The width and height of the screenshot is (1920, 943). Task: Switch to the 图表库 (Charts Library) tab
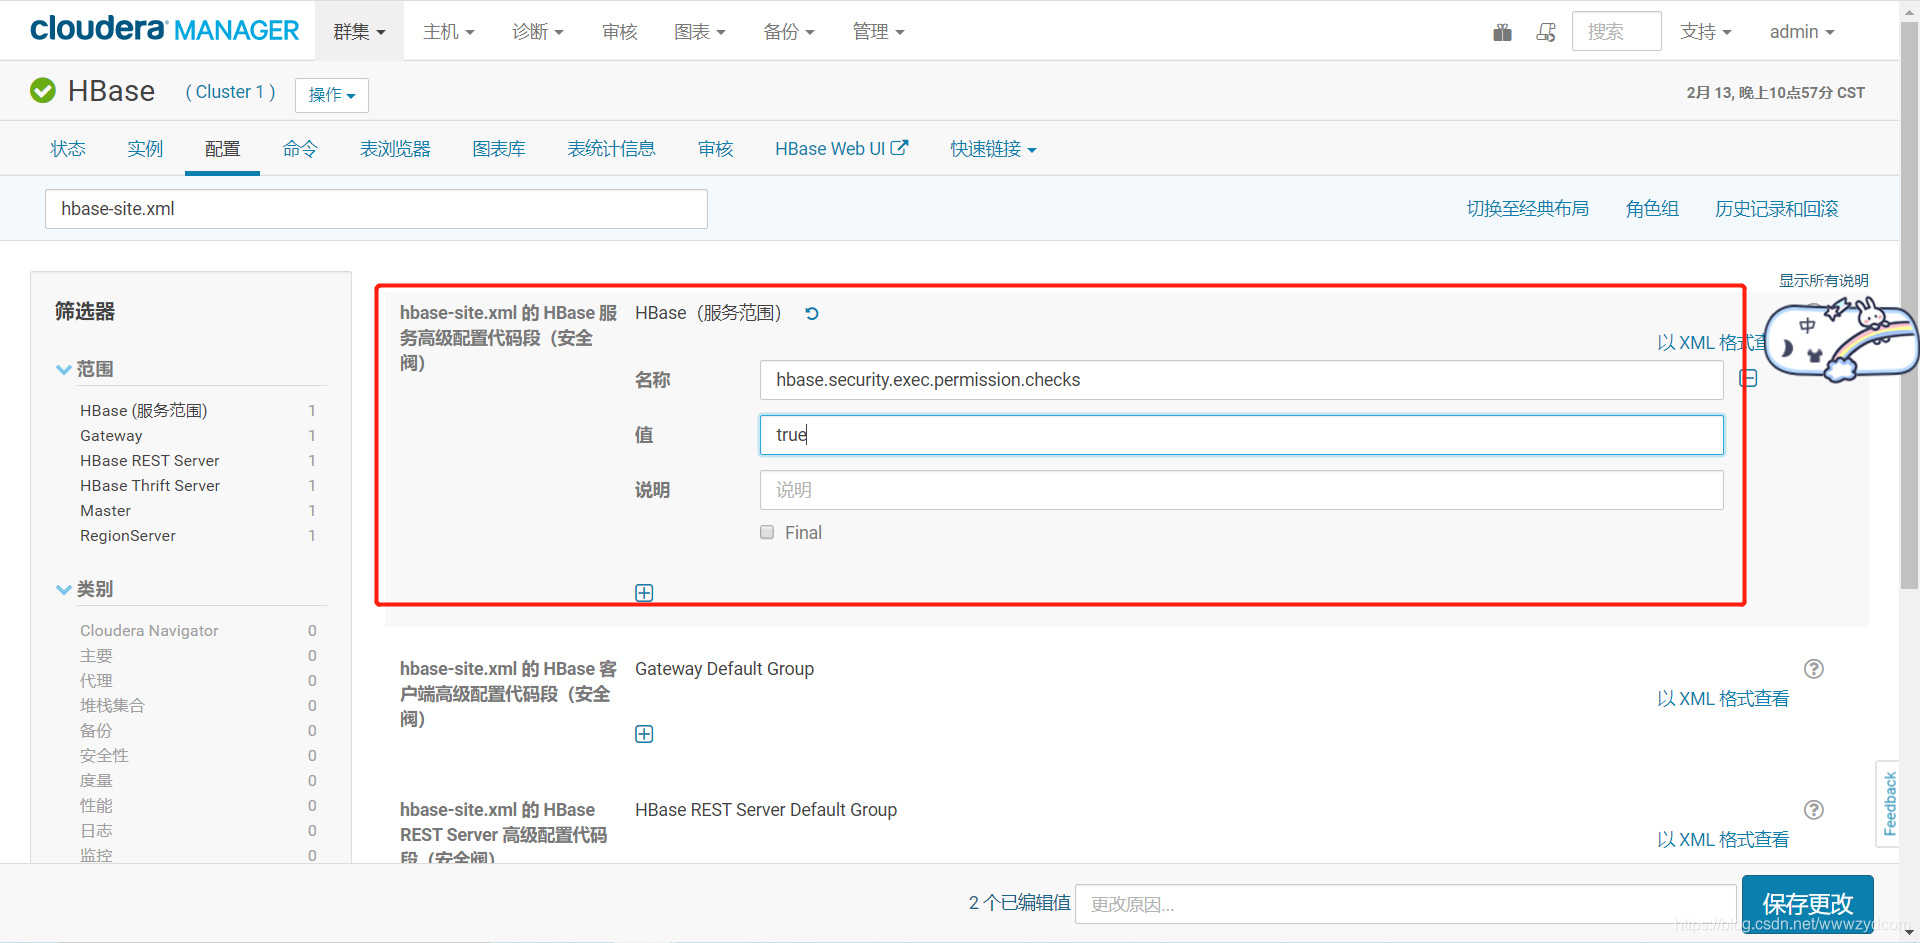[x=499, y=148]
